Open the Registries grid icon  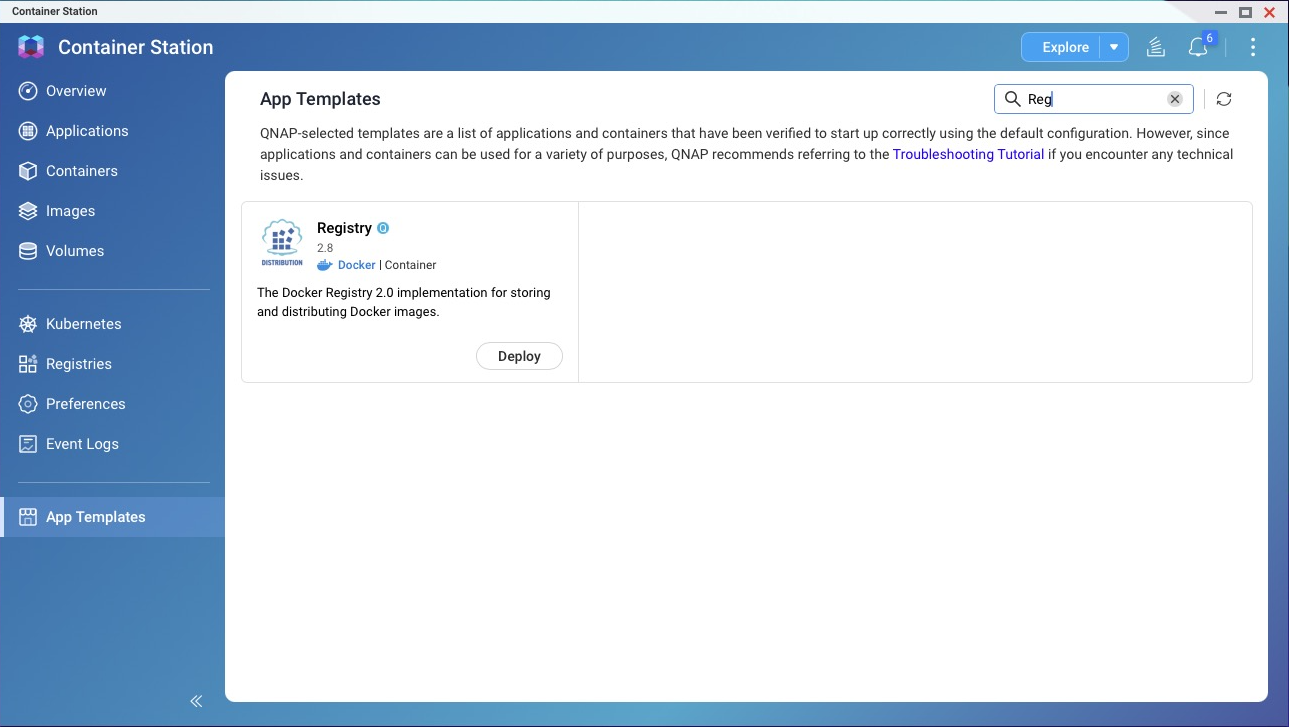click(x=28, y=364)
